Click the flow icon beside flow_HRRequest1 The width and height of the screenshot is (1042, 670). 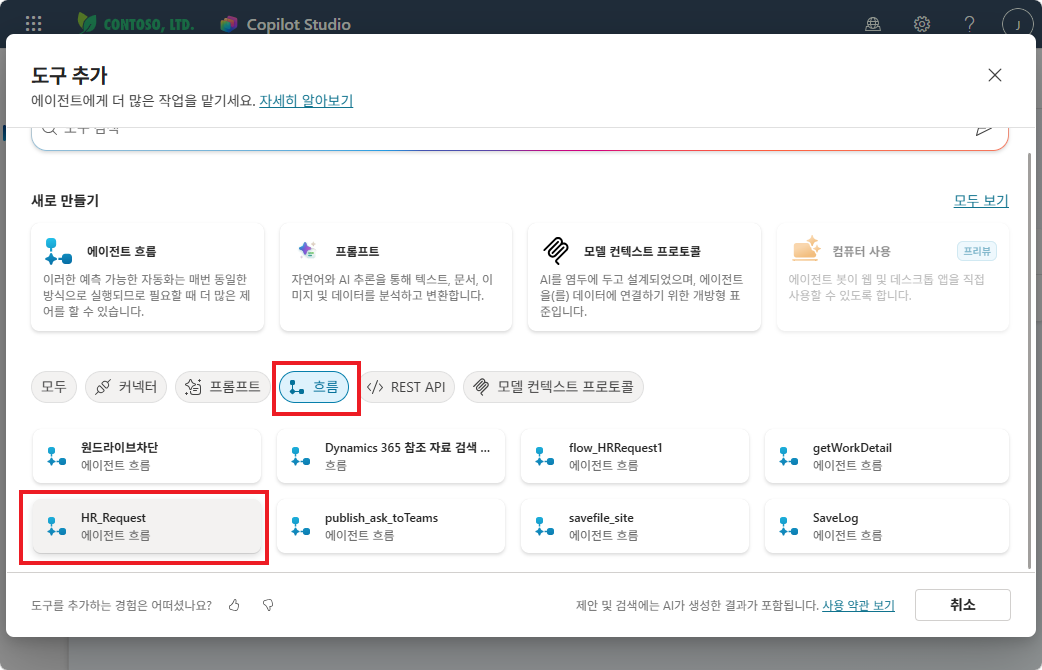[544, 457]
